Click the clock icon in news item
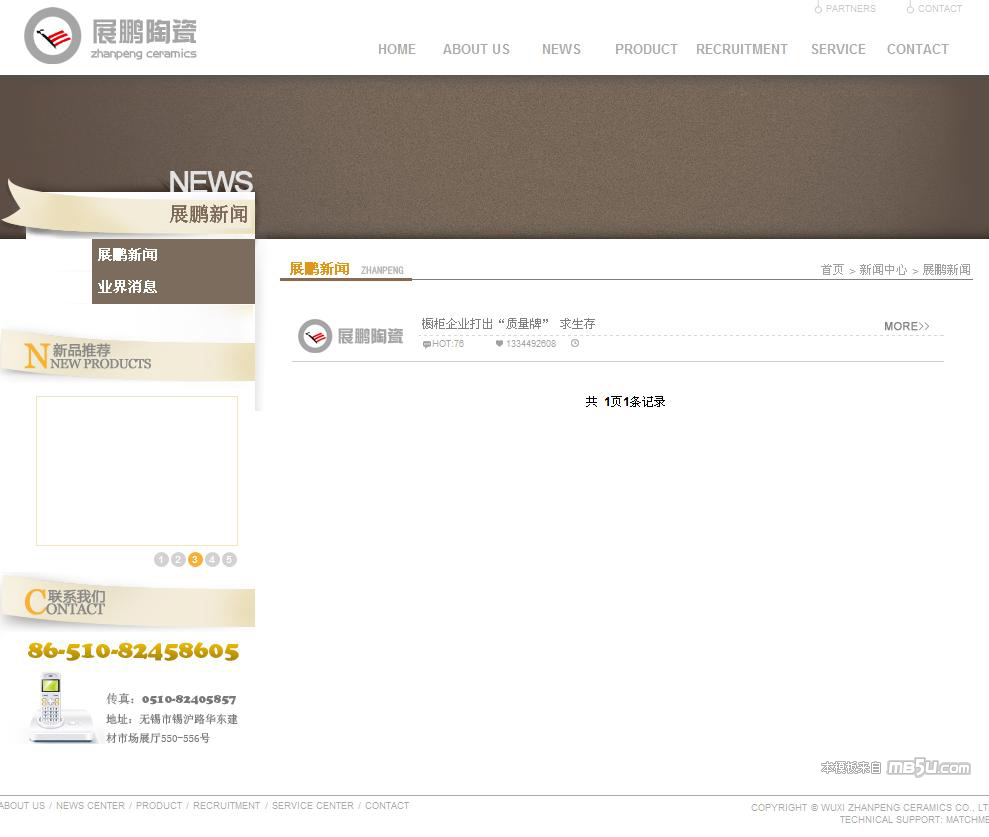 pos(575,344)
